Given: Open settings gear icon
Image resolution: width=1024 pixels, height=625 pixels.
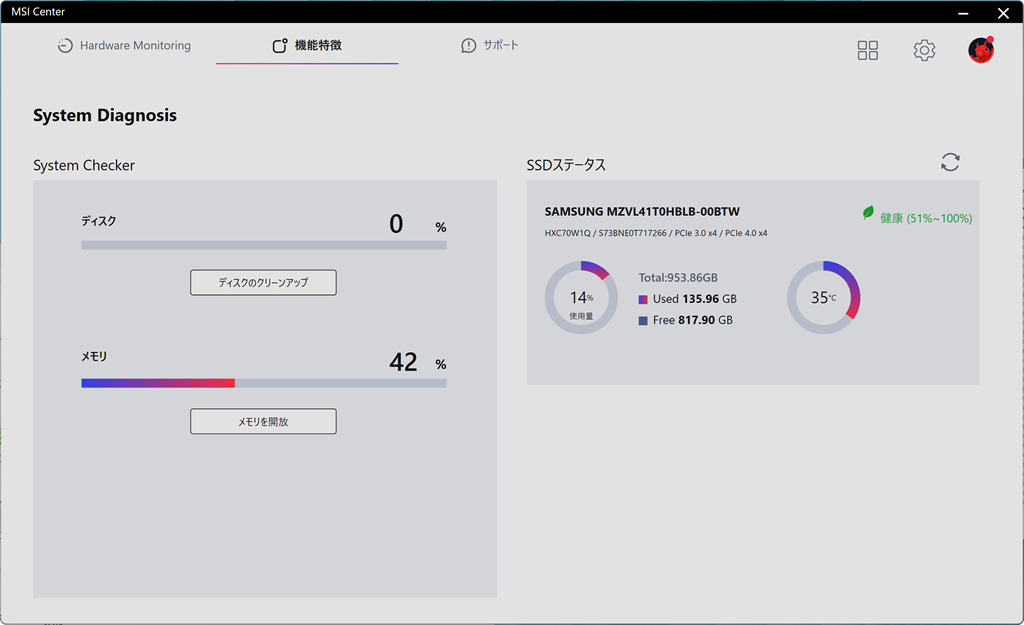Looking at the screenshot, I should click(924, 50).
